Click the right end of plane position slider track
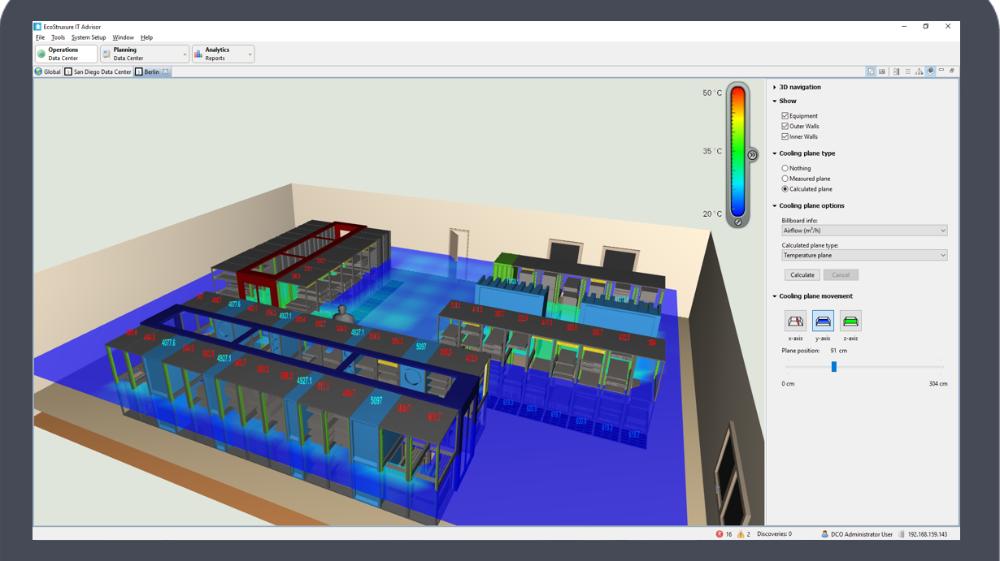Image resolution: width=1000 pixels, height=561 pixels. (x=942, y=367)
